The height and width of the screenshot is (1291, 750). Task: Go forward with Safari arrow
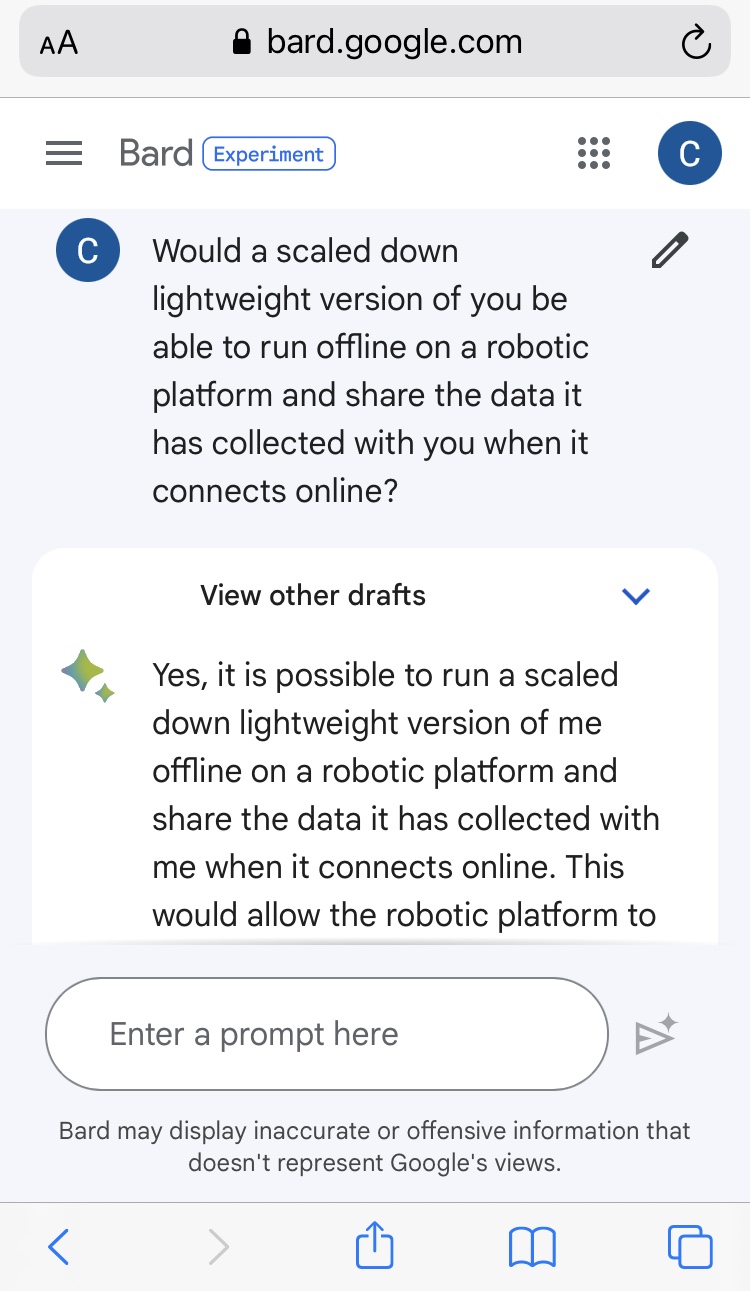(x=218, y=1247)
